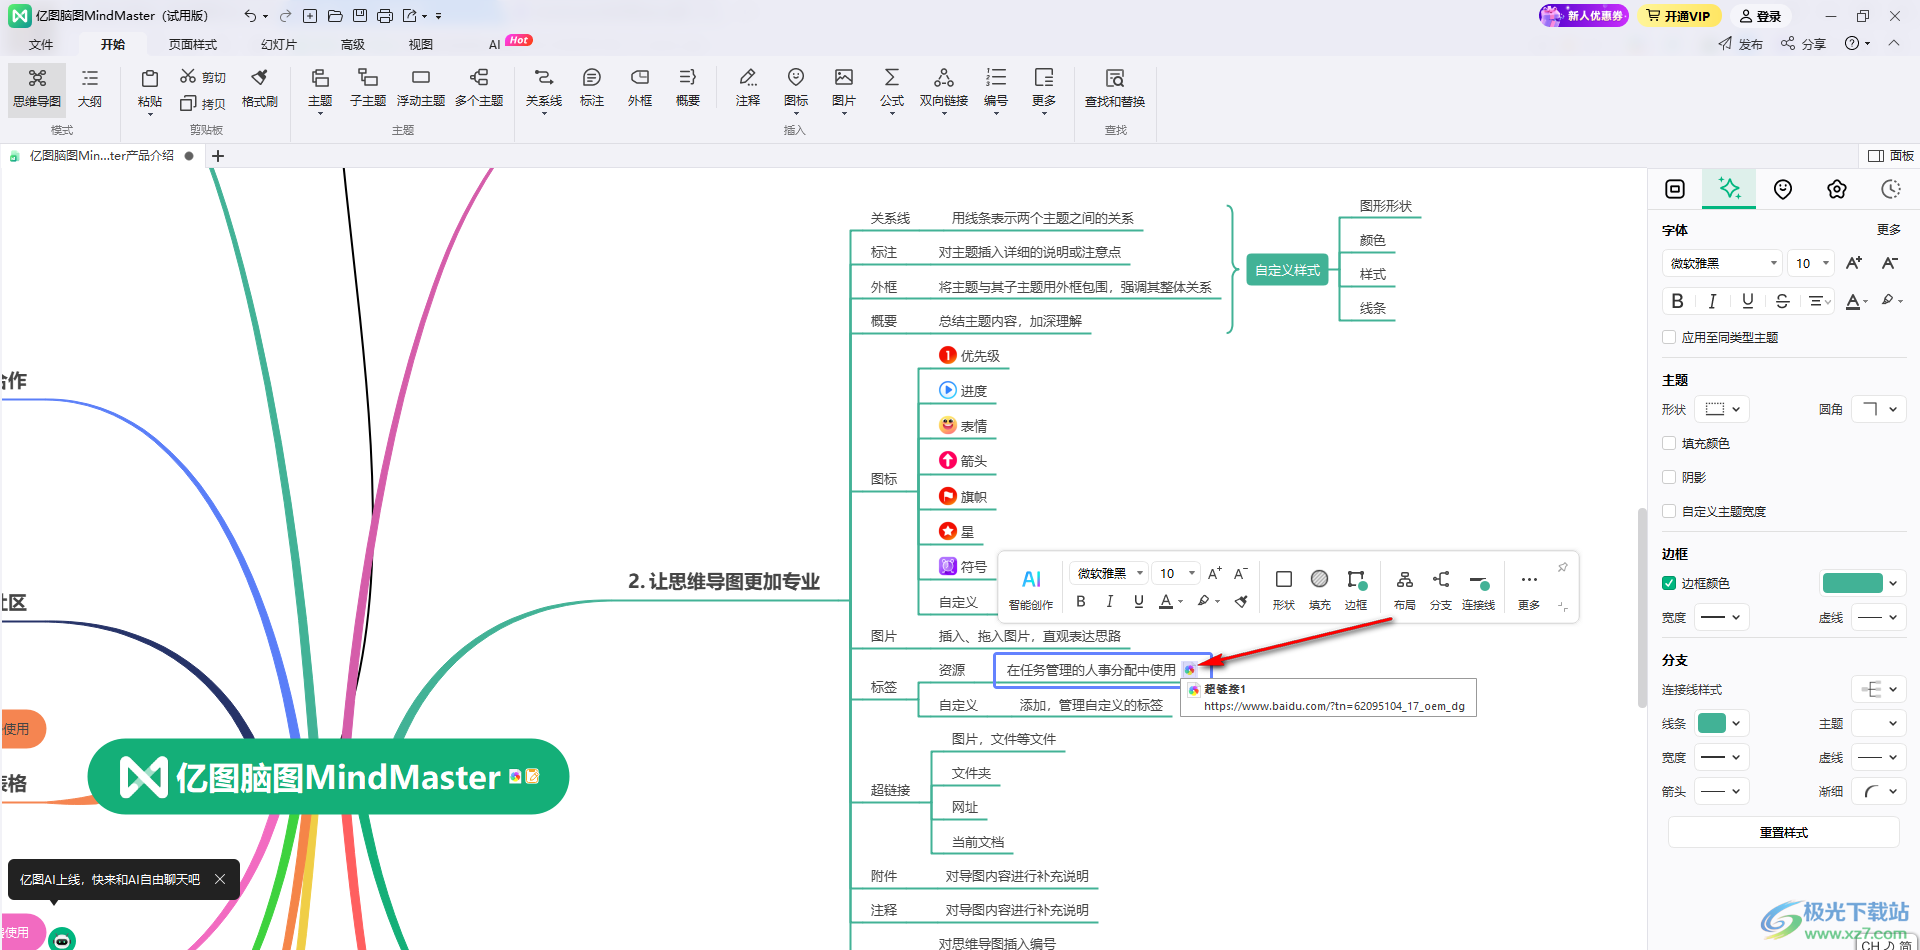Open the 箭头 arrow dropdown

(x=1722, y=791)
